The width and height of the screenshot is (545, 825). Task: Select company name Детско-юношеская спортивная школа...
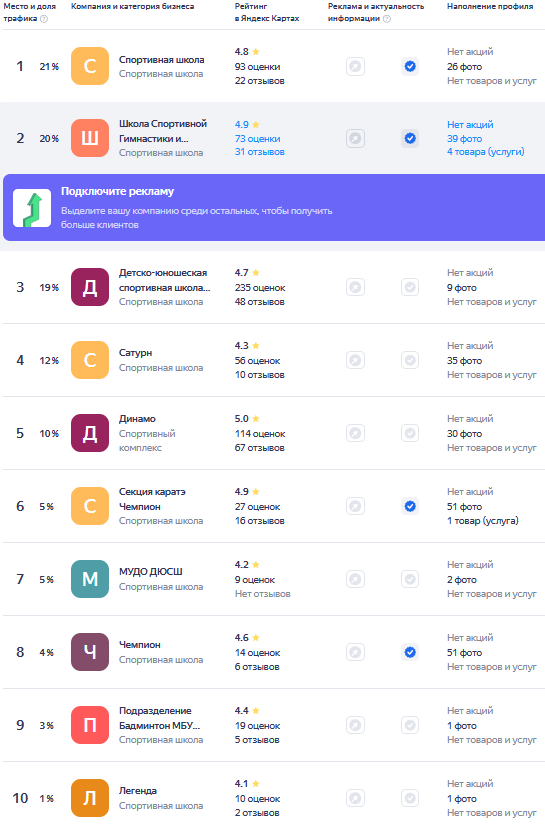(x=164, y=280)
